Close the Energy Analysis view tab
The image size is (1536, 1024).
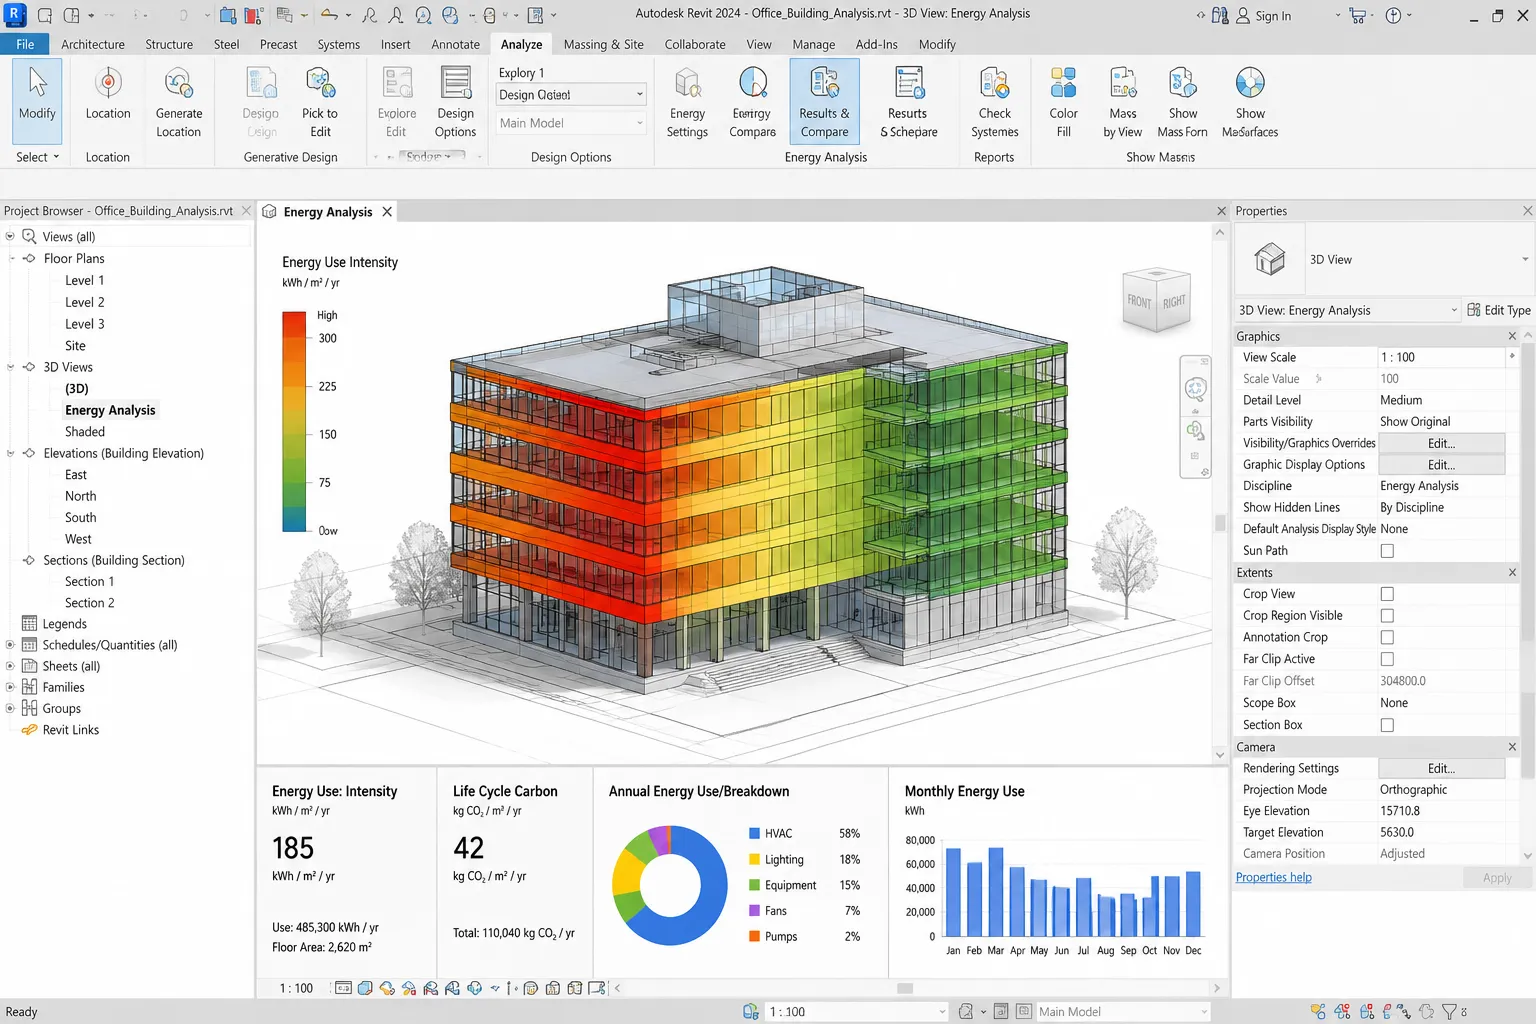(x=387, y=212)
